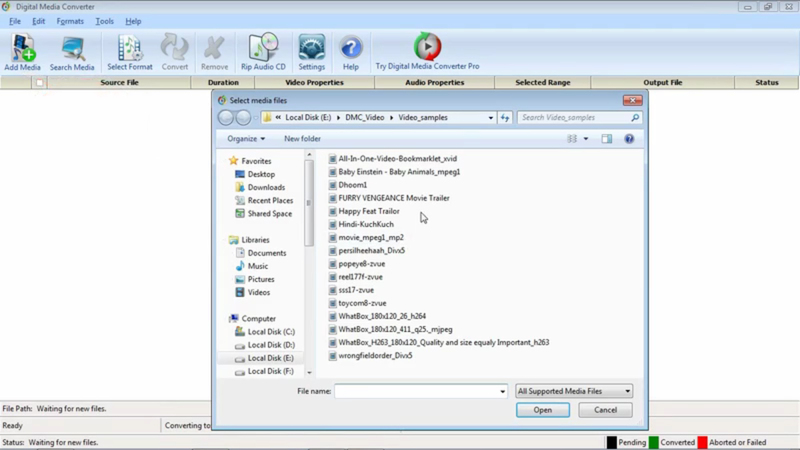The image size is (800, 450).
Task: Select file popeye8-zvue
Action: coord(357,264)
